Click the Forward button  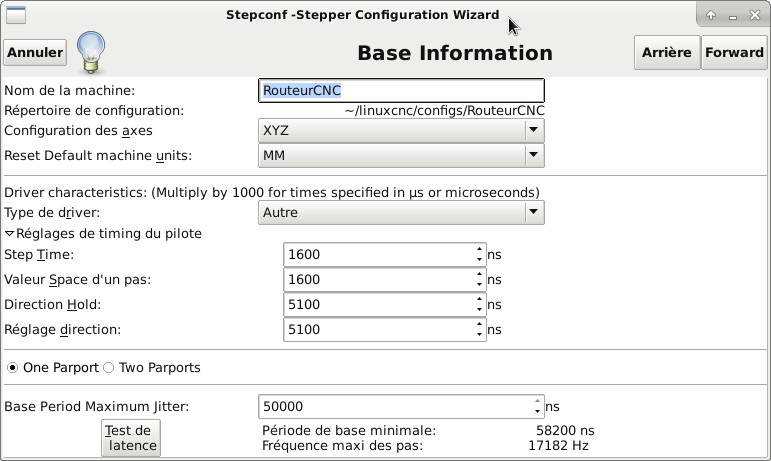pyautogui.click(x=734, y=52)
